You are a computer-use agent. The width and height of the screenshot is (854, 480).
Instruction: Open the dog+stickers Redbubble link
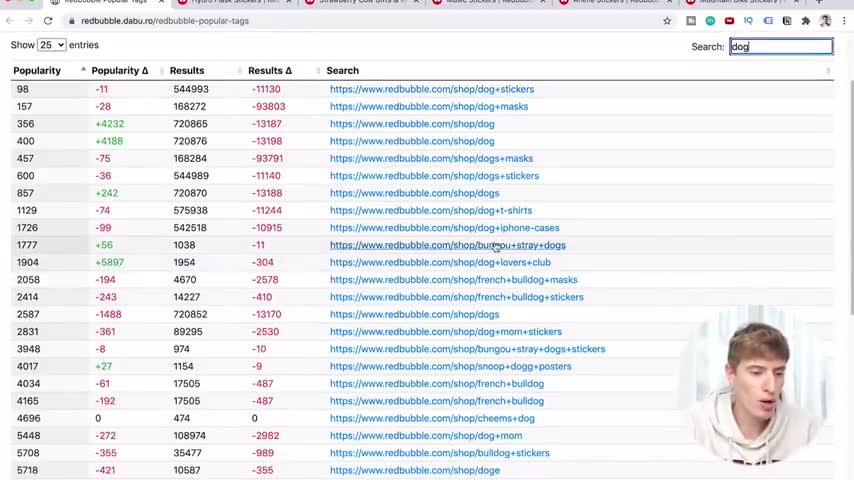coord(432,89)
